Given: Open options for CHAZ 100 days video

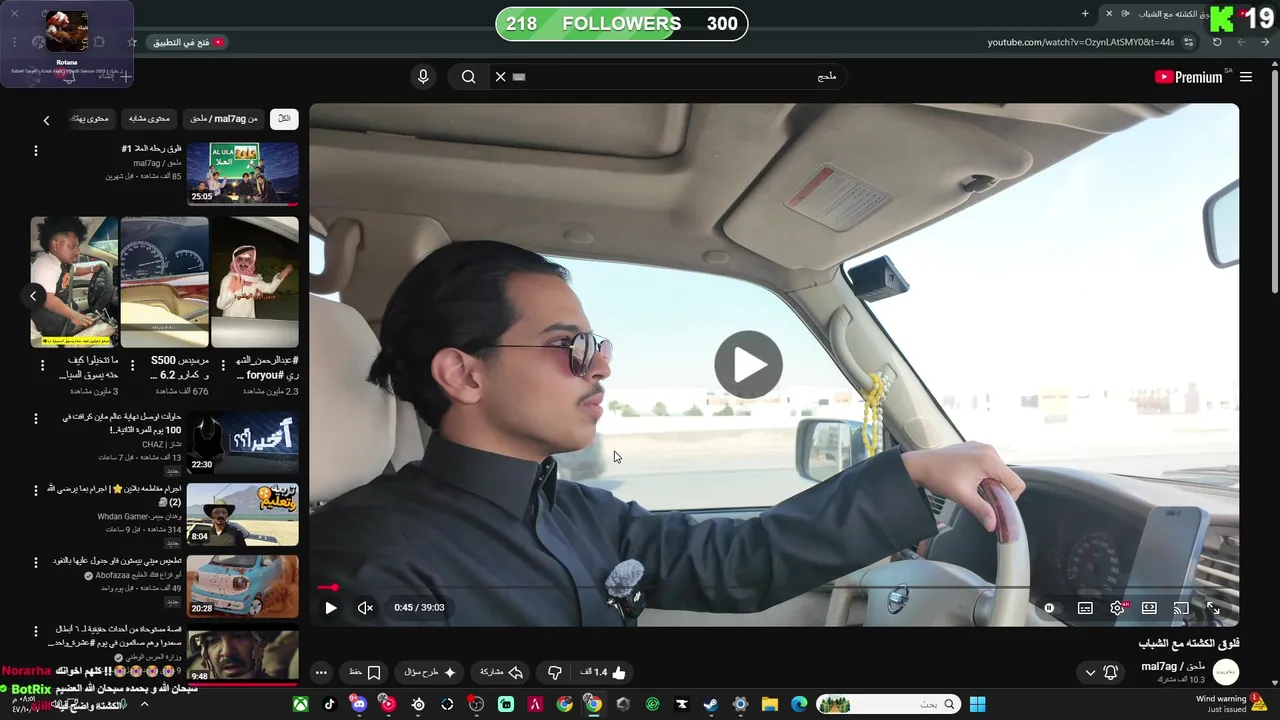Looking at the screenshot, I should coord(36,419).
